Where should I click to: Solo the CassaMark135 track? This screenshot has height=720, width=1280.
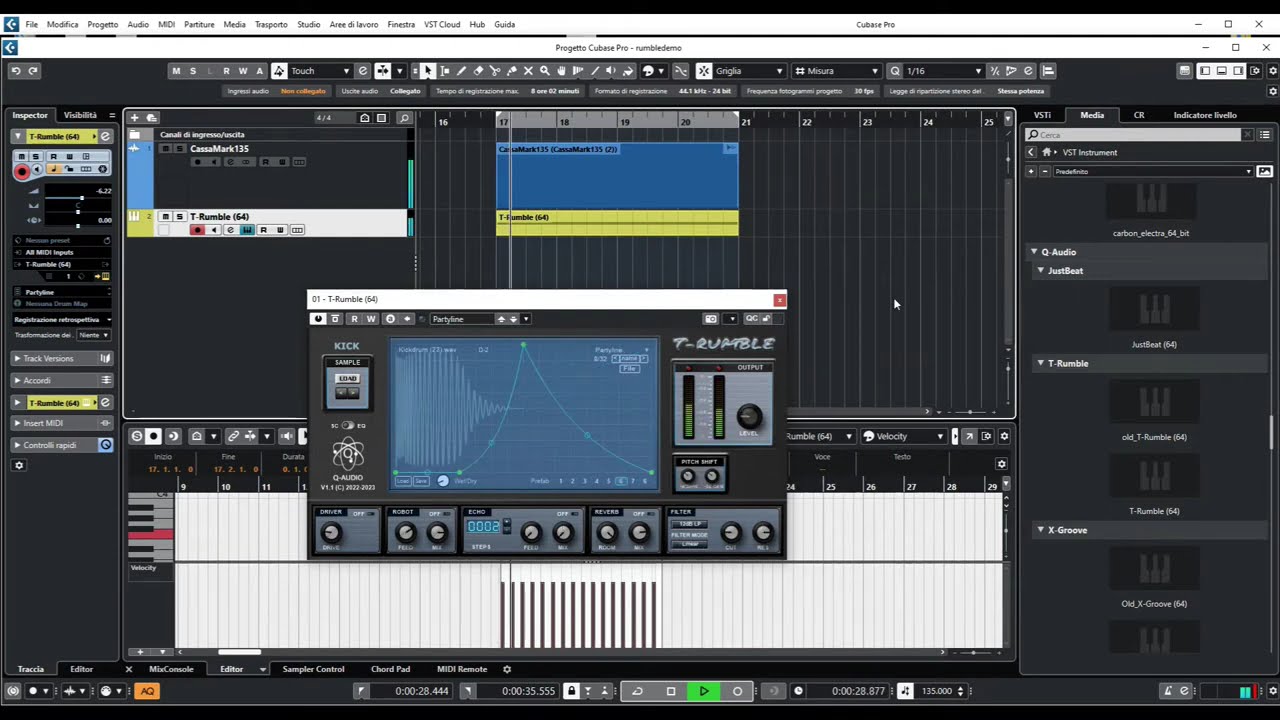click(179, 149)
